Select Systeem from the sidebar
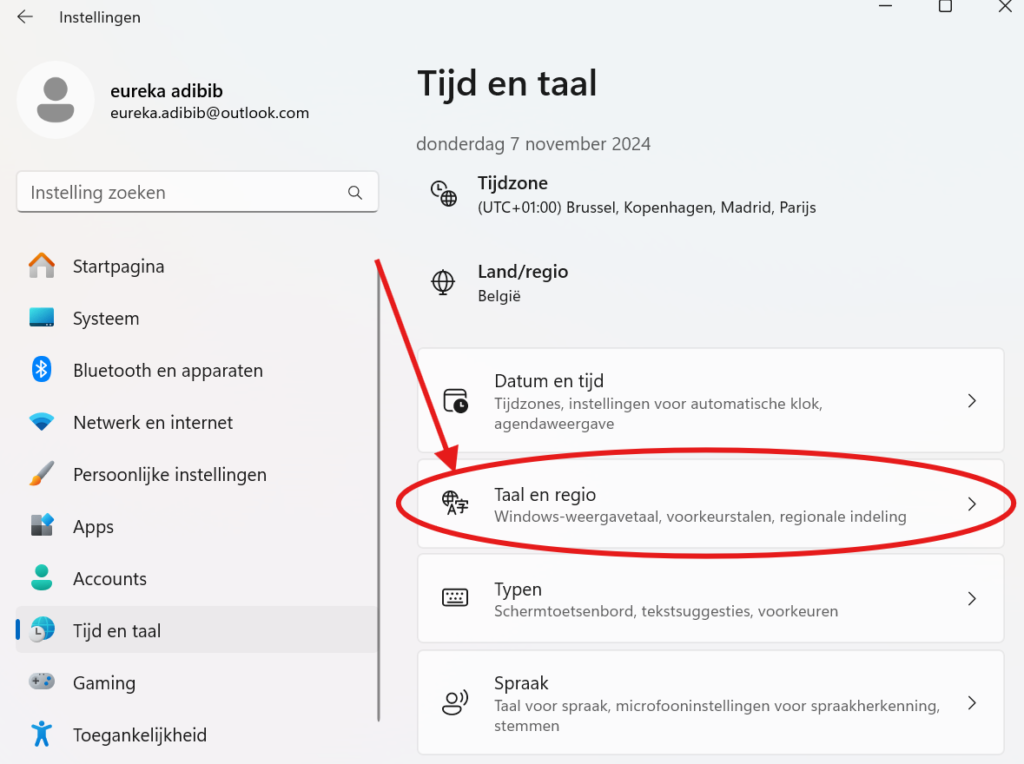The height and width of the screenshot is (764, 1024). click(x=106, y=319)
